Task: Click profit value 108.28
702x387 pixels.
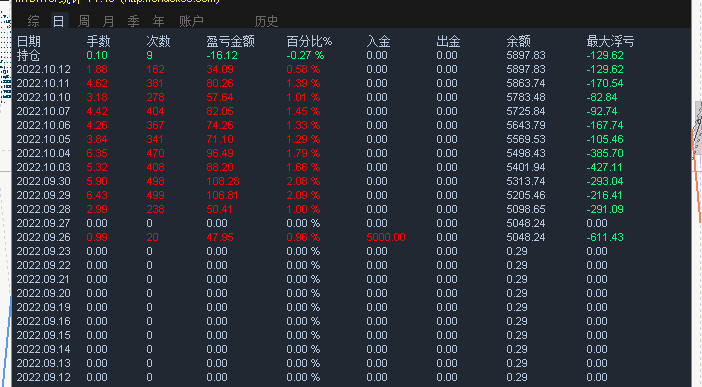Action: 223,181
